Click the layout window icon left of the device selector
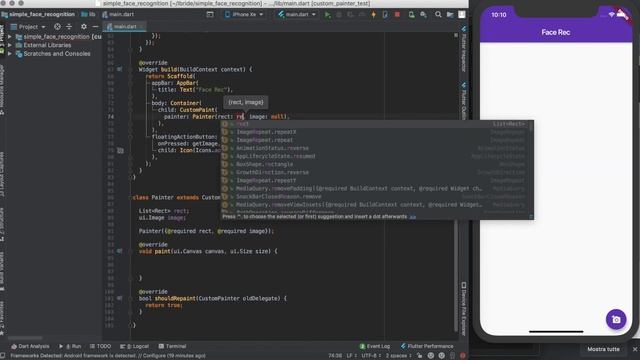Viewport: 640px width, 360px height. 210,14
